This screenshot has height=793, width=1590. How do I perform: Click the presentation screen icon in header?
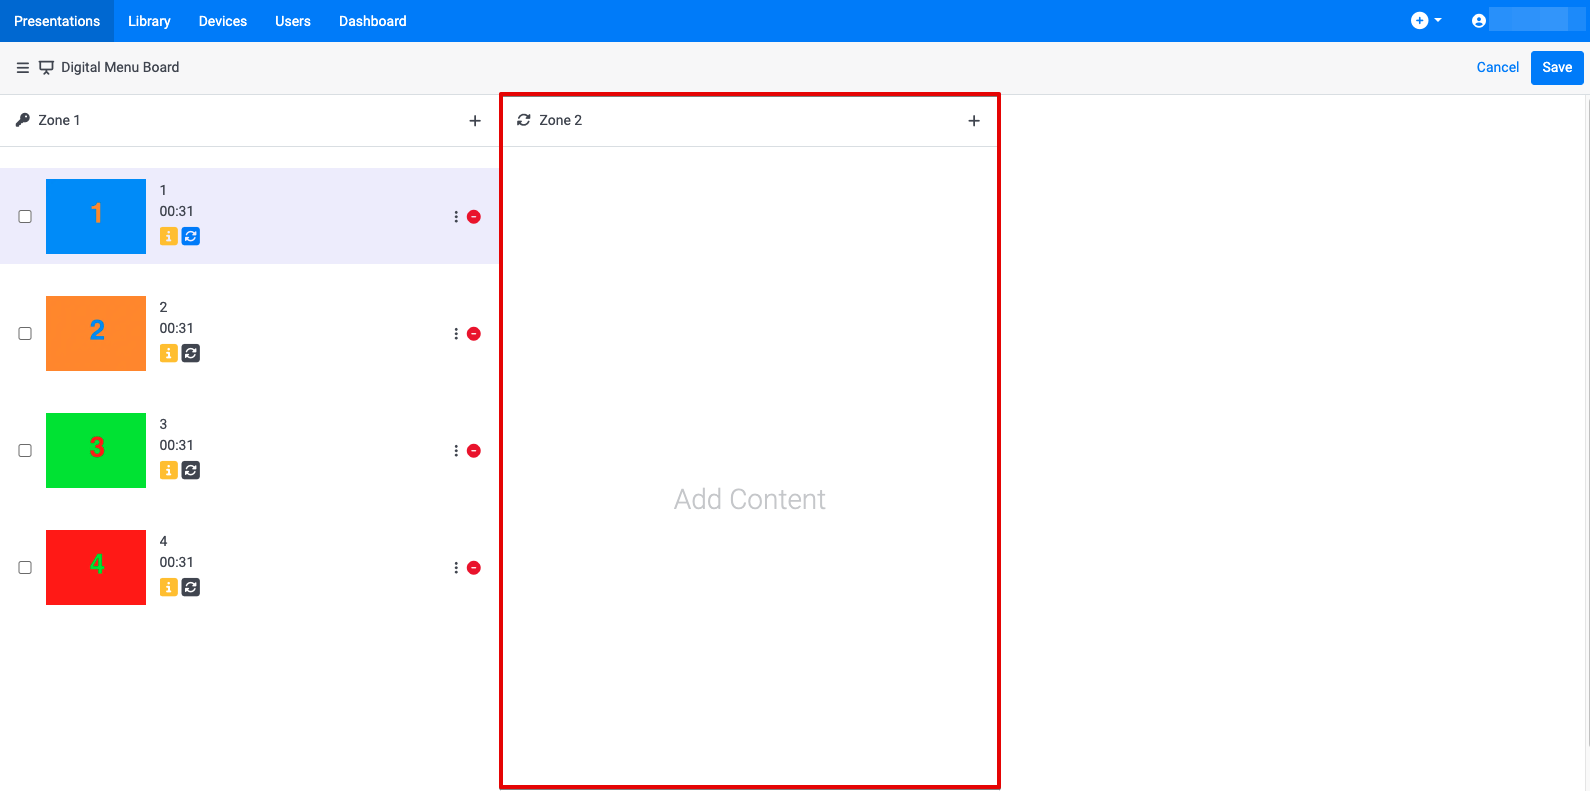(46, 68)
